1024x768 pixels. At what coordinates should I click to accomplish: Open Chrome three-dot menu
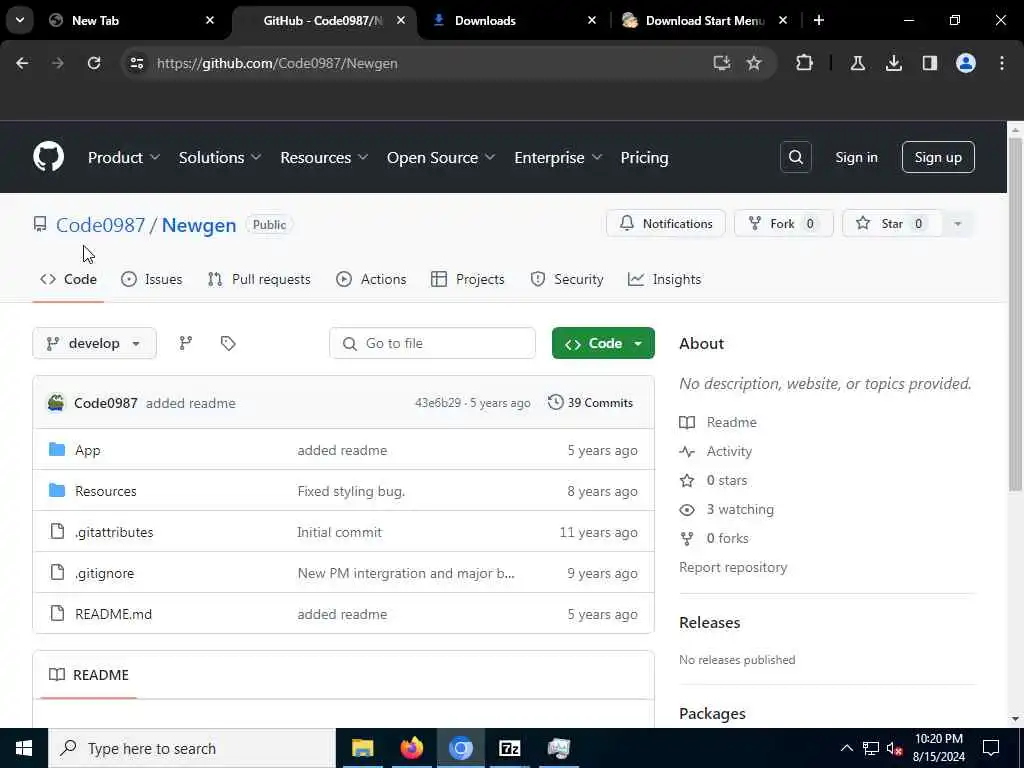point(1002,63)
